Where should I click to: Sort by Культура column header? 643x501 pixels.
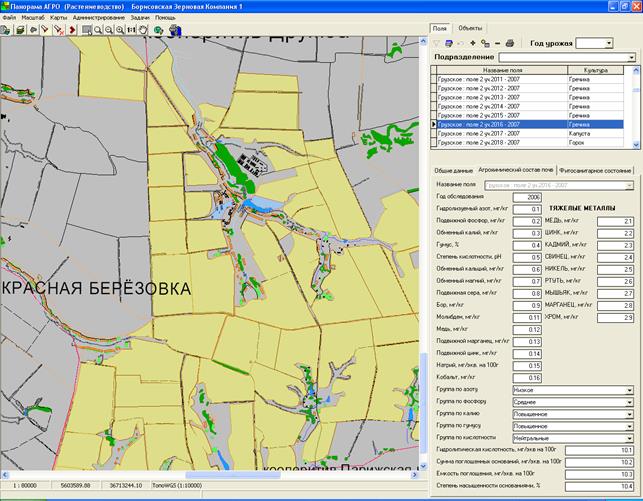pos(595,70)
